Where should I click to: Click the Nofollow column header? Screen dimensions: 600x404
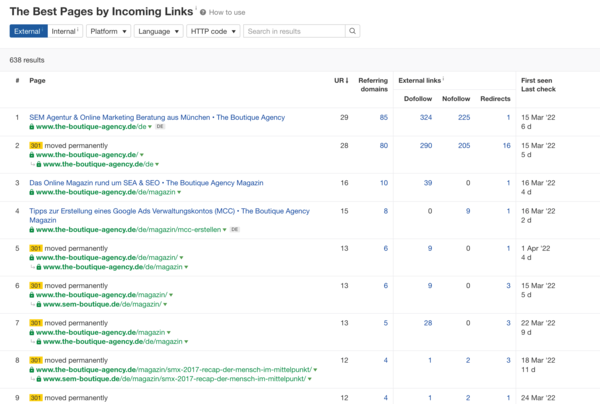pos(456,99)
